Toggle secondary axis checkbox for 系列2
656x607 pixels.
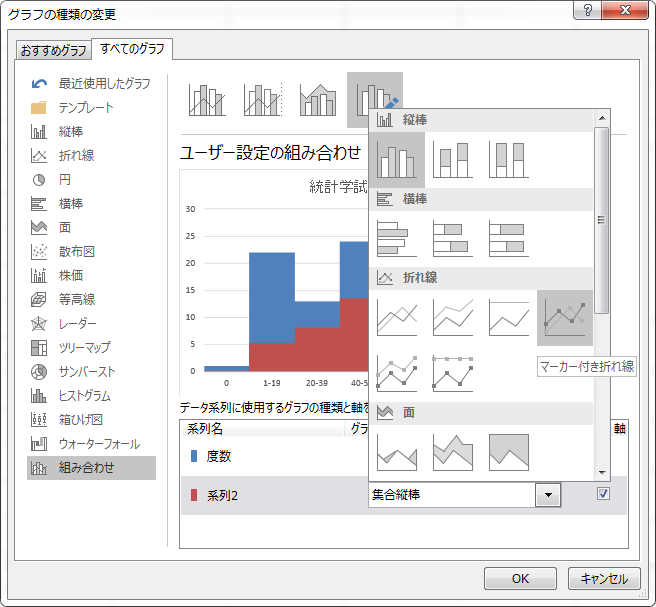[603, 494]
